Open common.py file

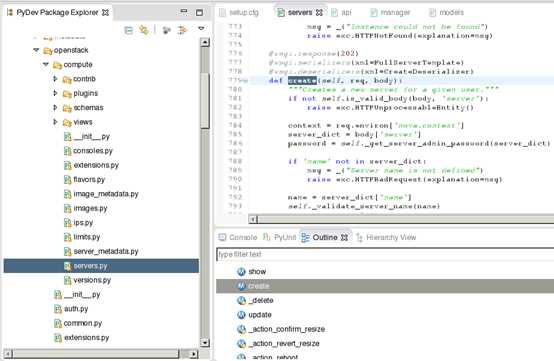click(x=78, y=324)
